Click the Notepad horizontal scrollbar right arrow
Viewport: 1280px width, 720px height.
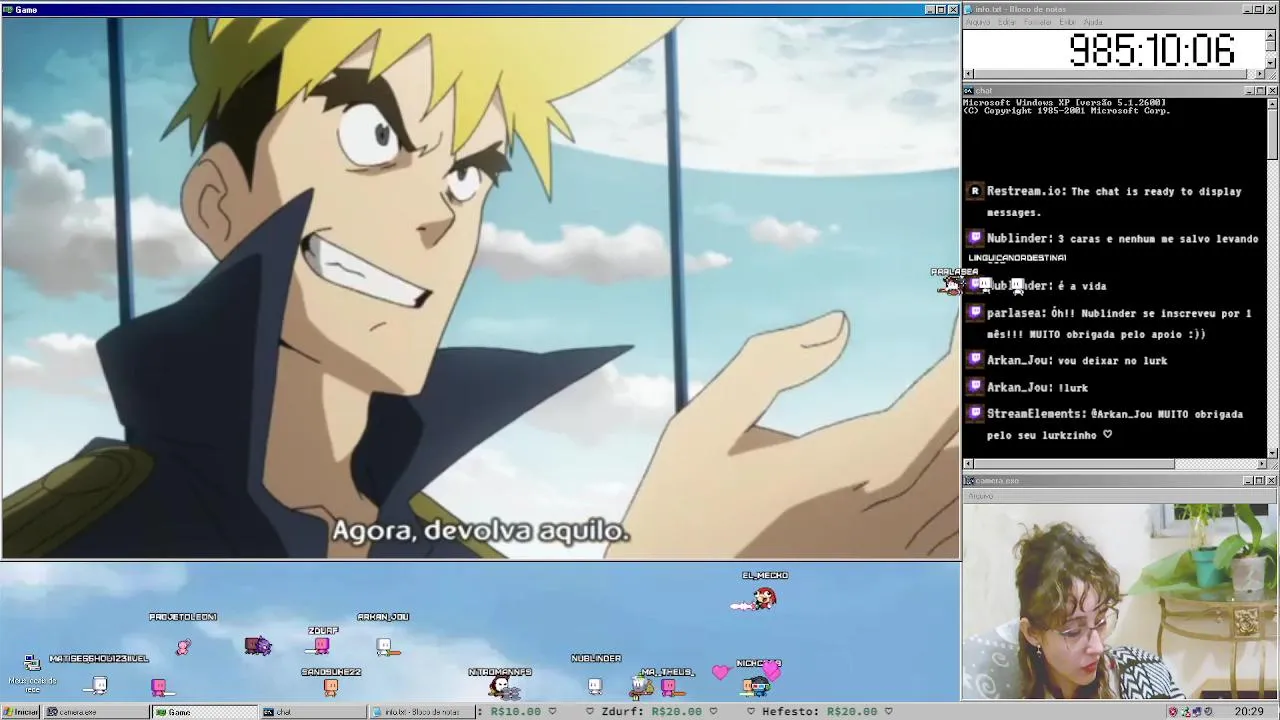point(1260,74)
